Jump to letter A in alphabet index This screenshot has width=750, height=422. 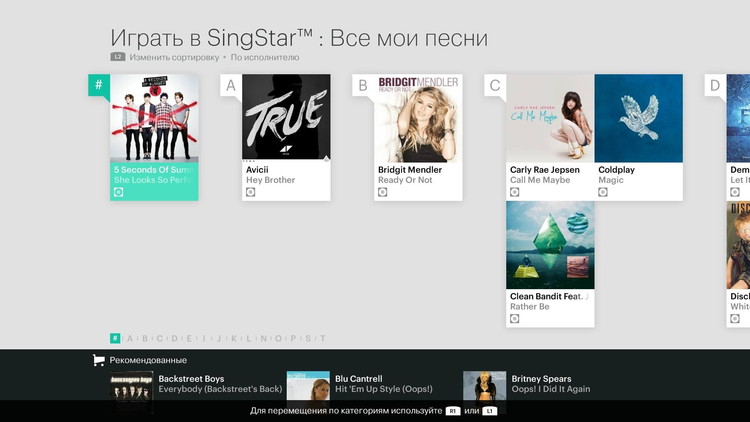point(130,339)
